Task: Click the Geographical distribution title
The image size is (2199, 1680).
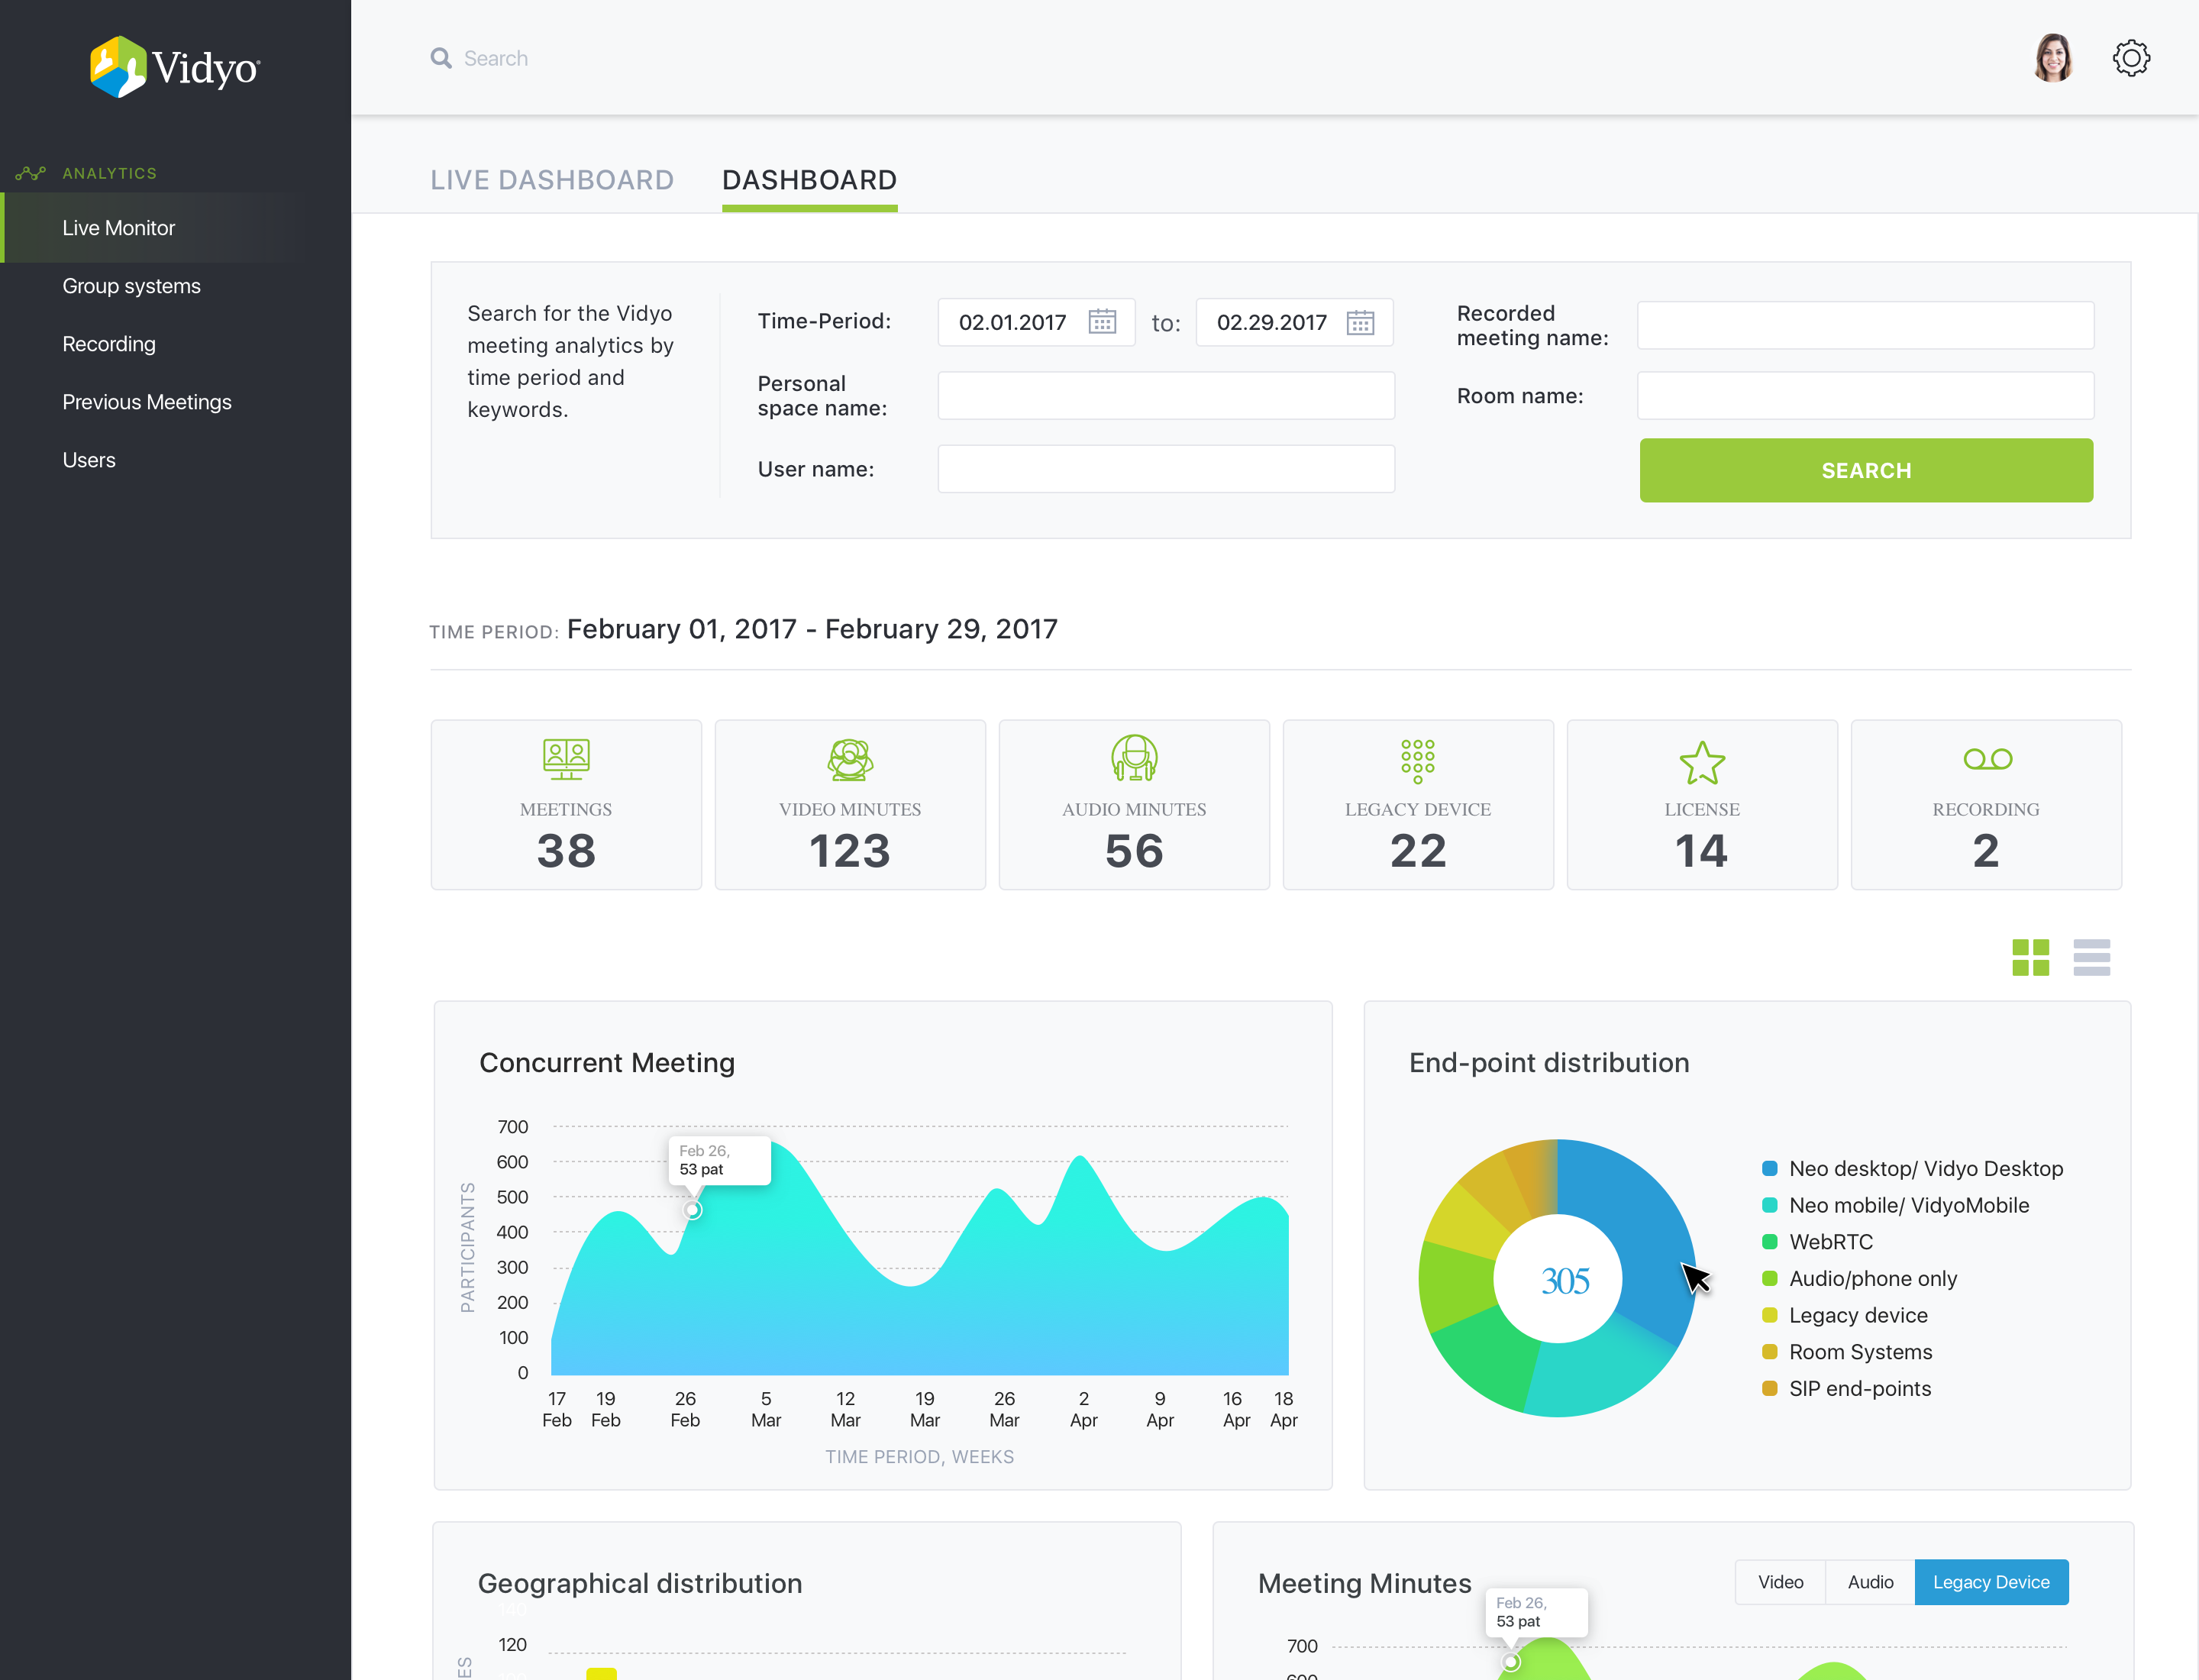Action: 640,1583
